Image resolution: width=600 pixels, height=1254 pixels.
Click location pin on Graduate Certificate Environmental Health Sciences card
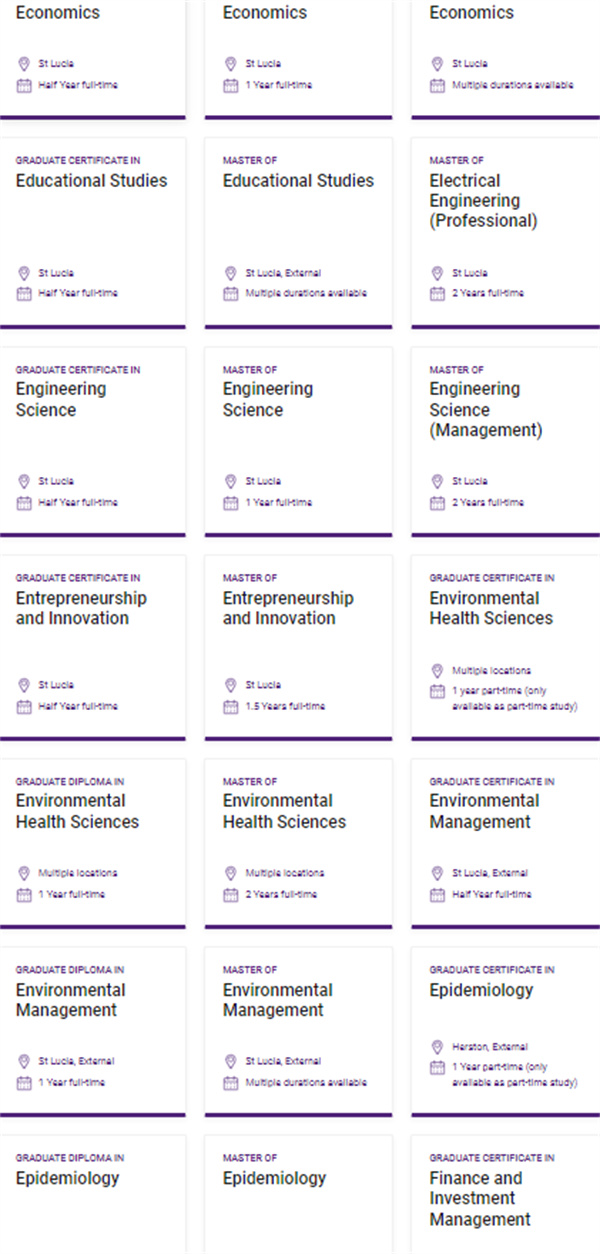point(437,671)
